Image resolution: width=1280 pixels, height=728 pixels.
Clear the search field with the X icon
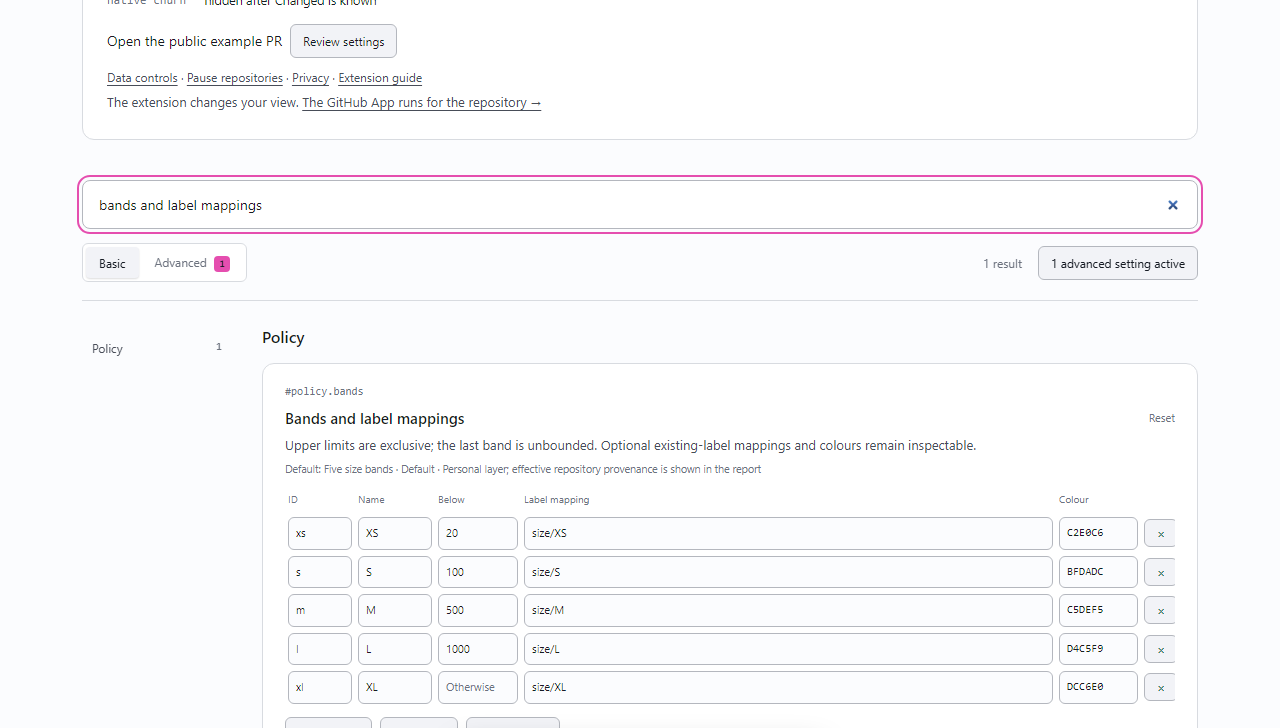1173,205
